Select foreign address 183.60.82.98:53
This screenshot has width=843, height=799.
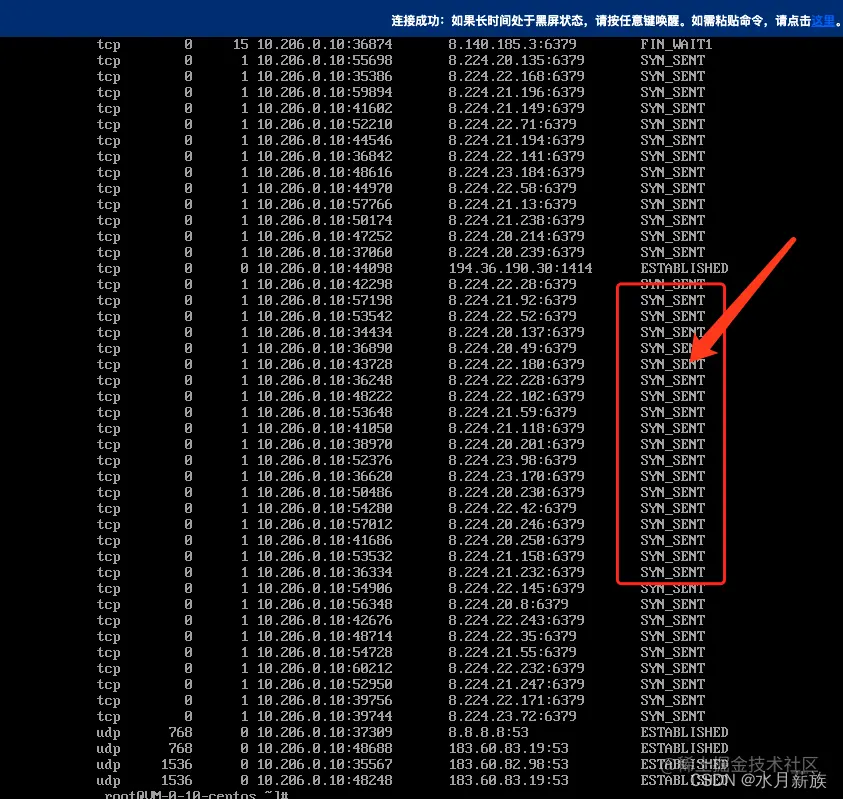tap(509, 765)
